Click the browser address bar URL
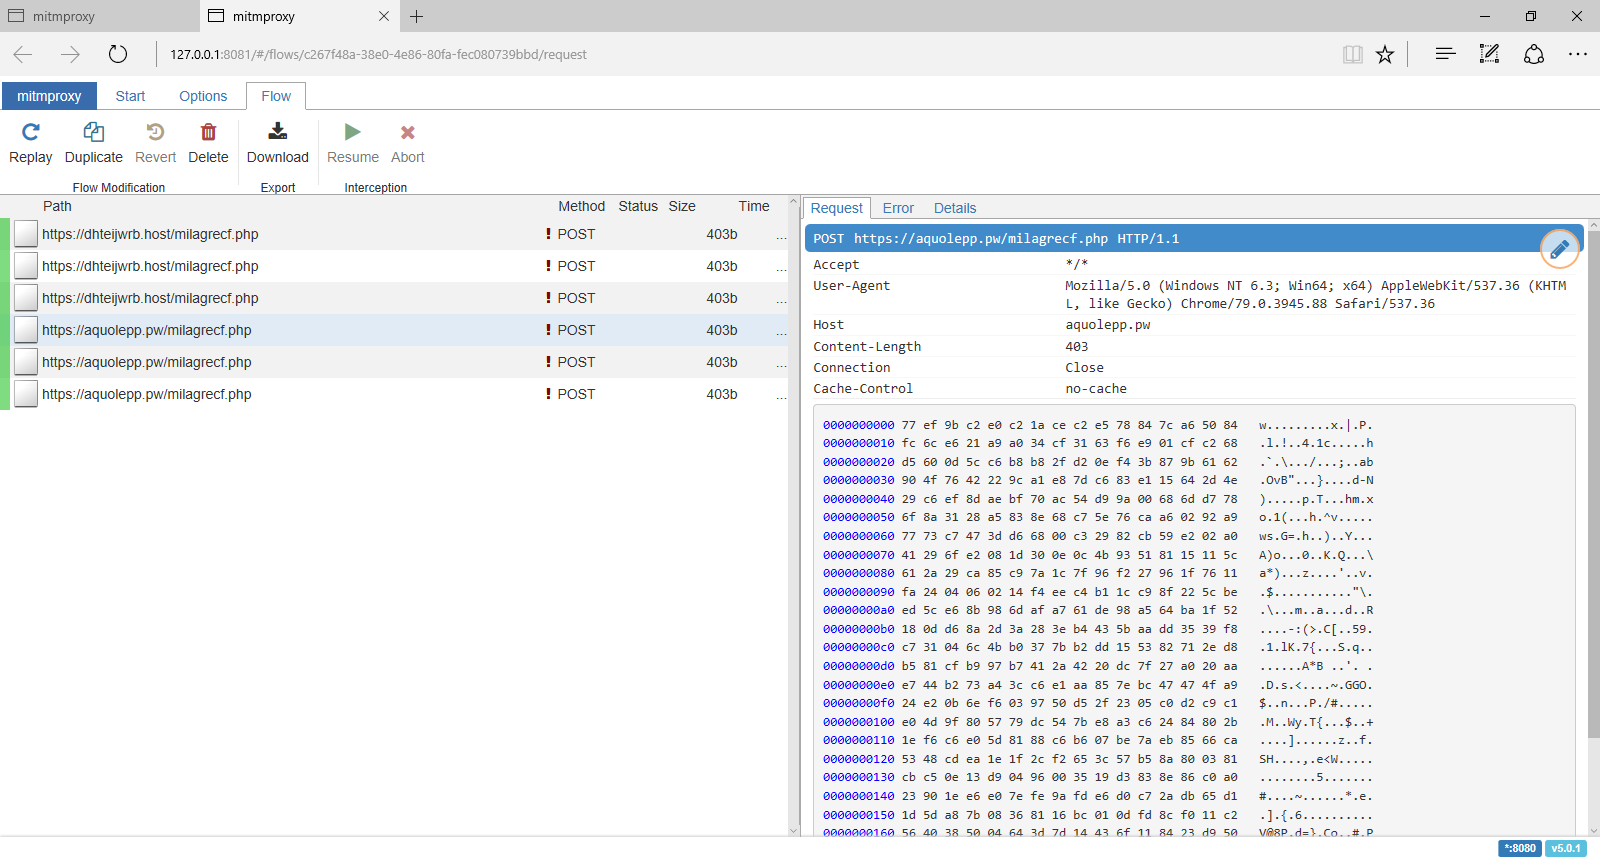This screenshot has width=1600, height=860. tap(378, 54)
